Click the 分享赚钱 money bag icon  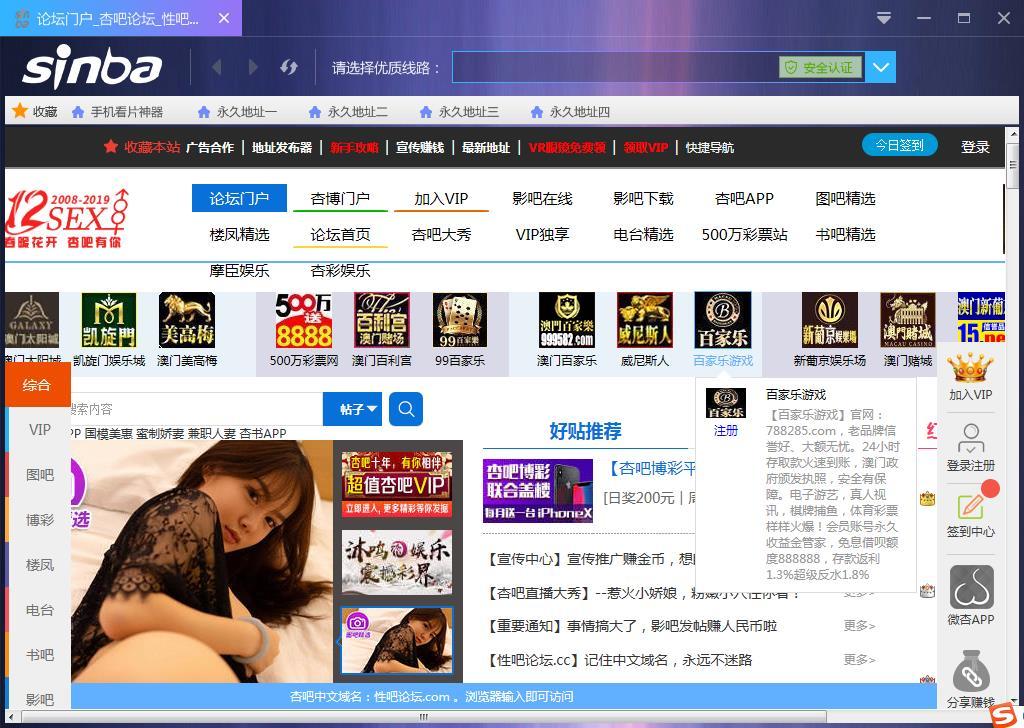(x=971, y=673)
